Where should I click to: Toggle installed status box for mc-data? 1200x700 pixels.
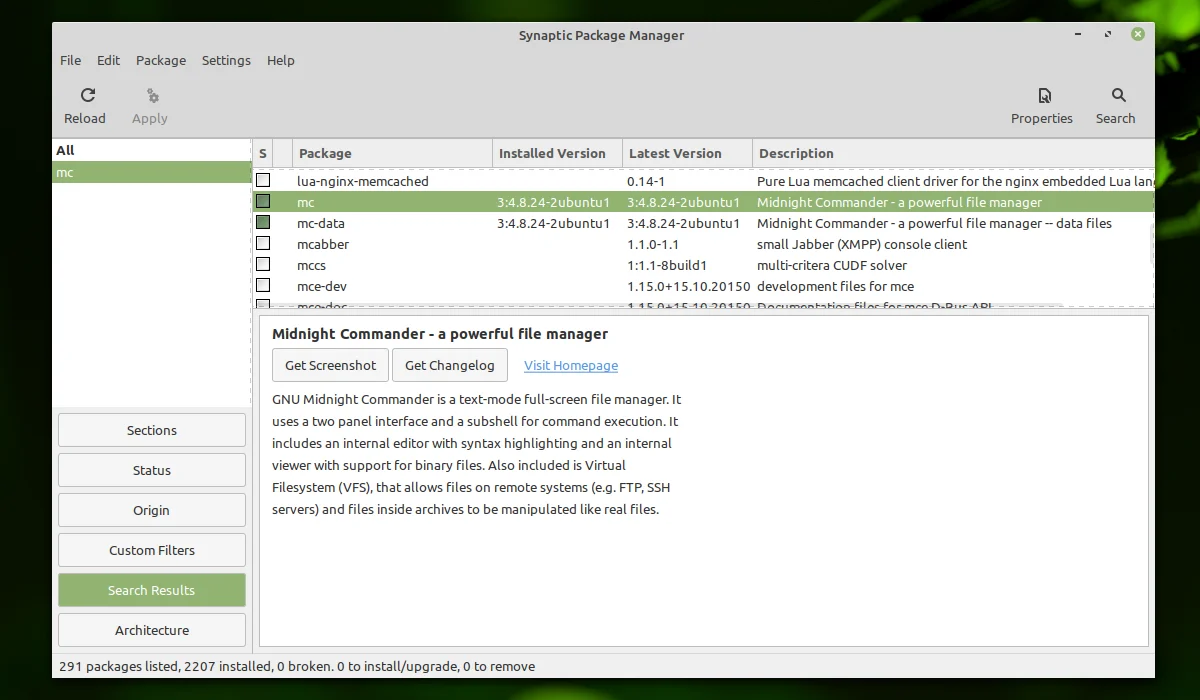(x=263, y=223)
